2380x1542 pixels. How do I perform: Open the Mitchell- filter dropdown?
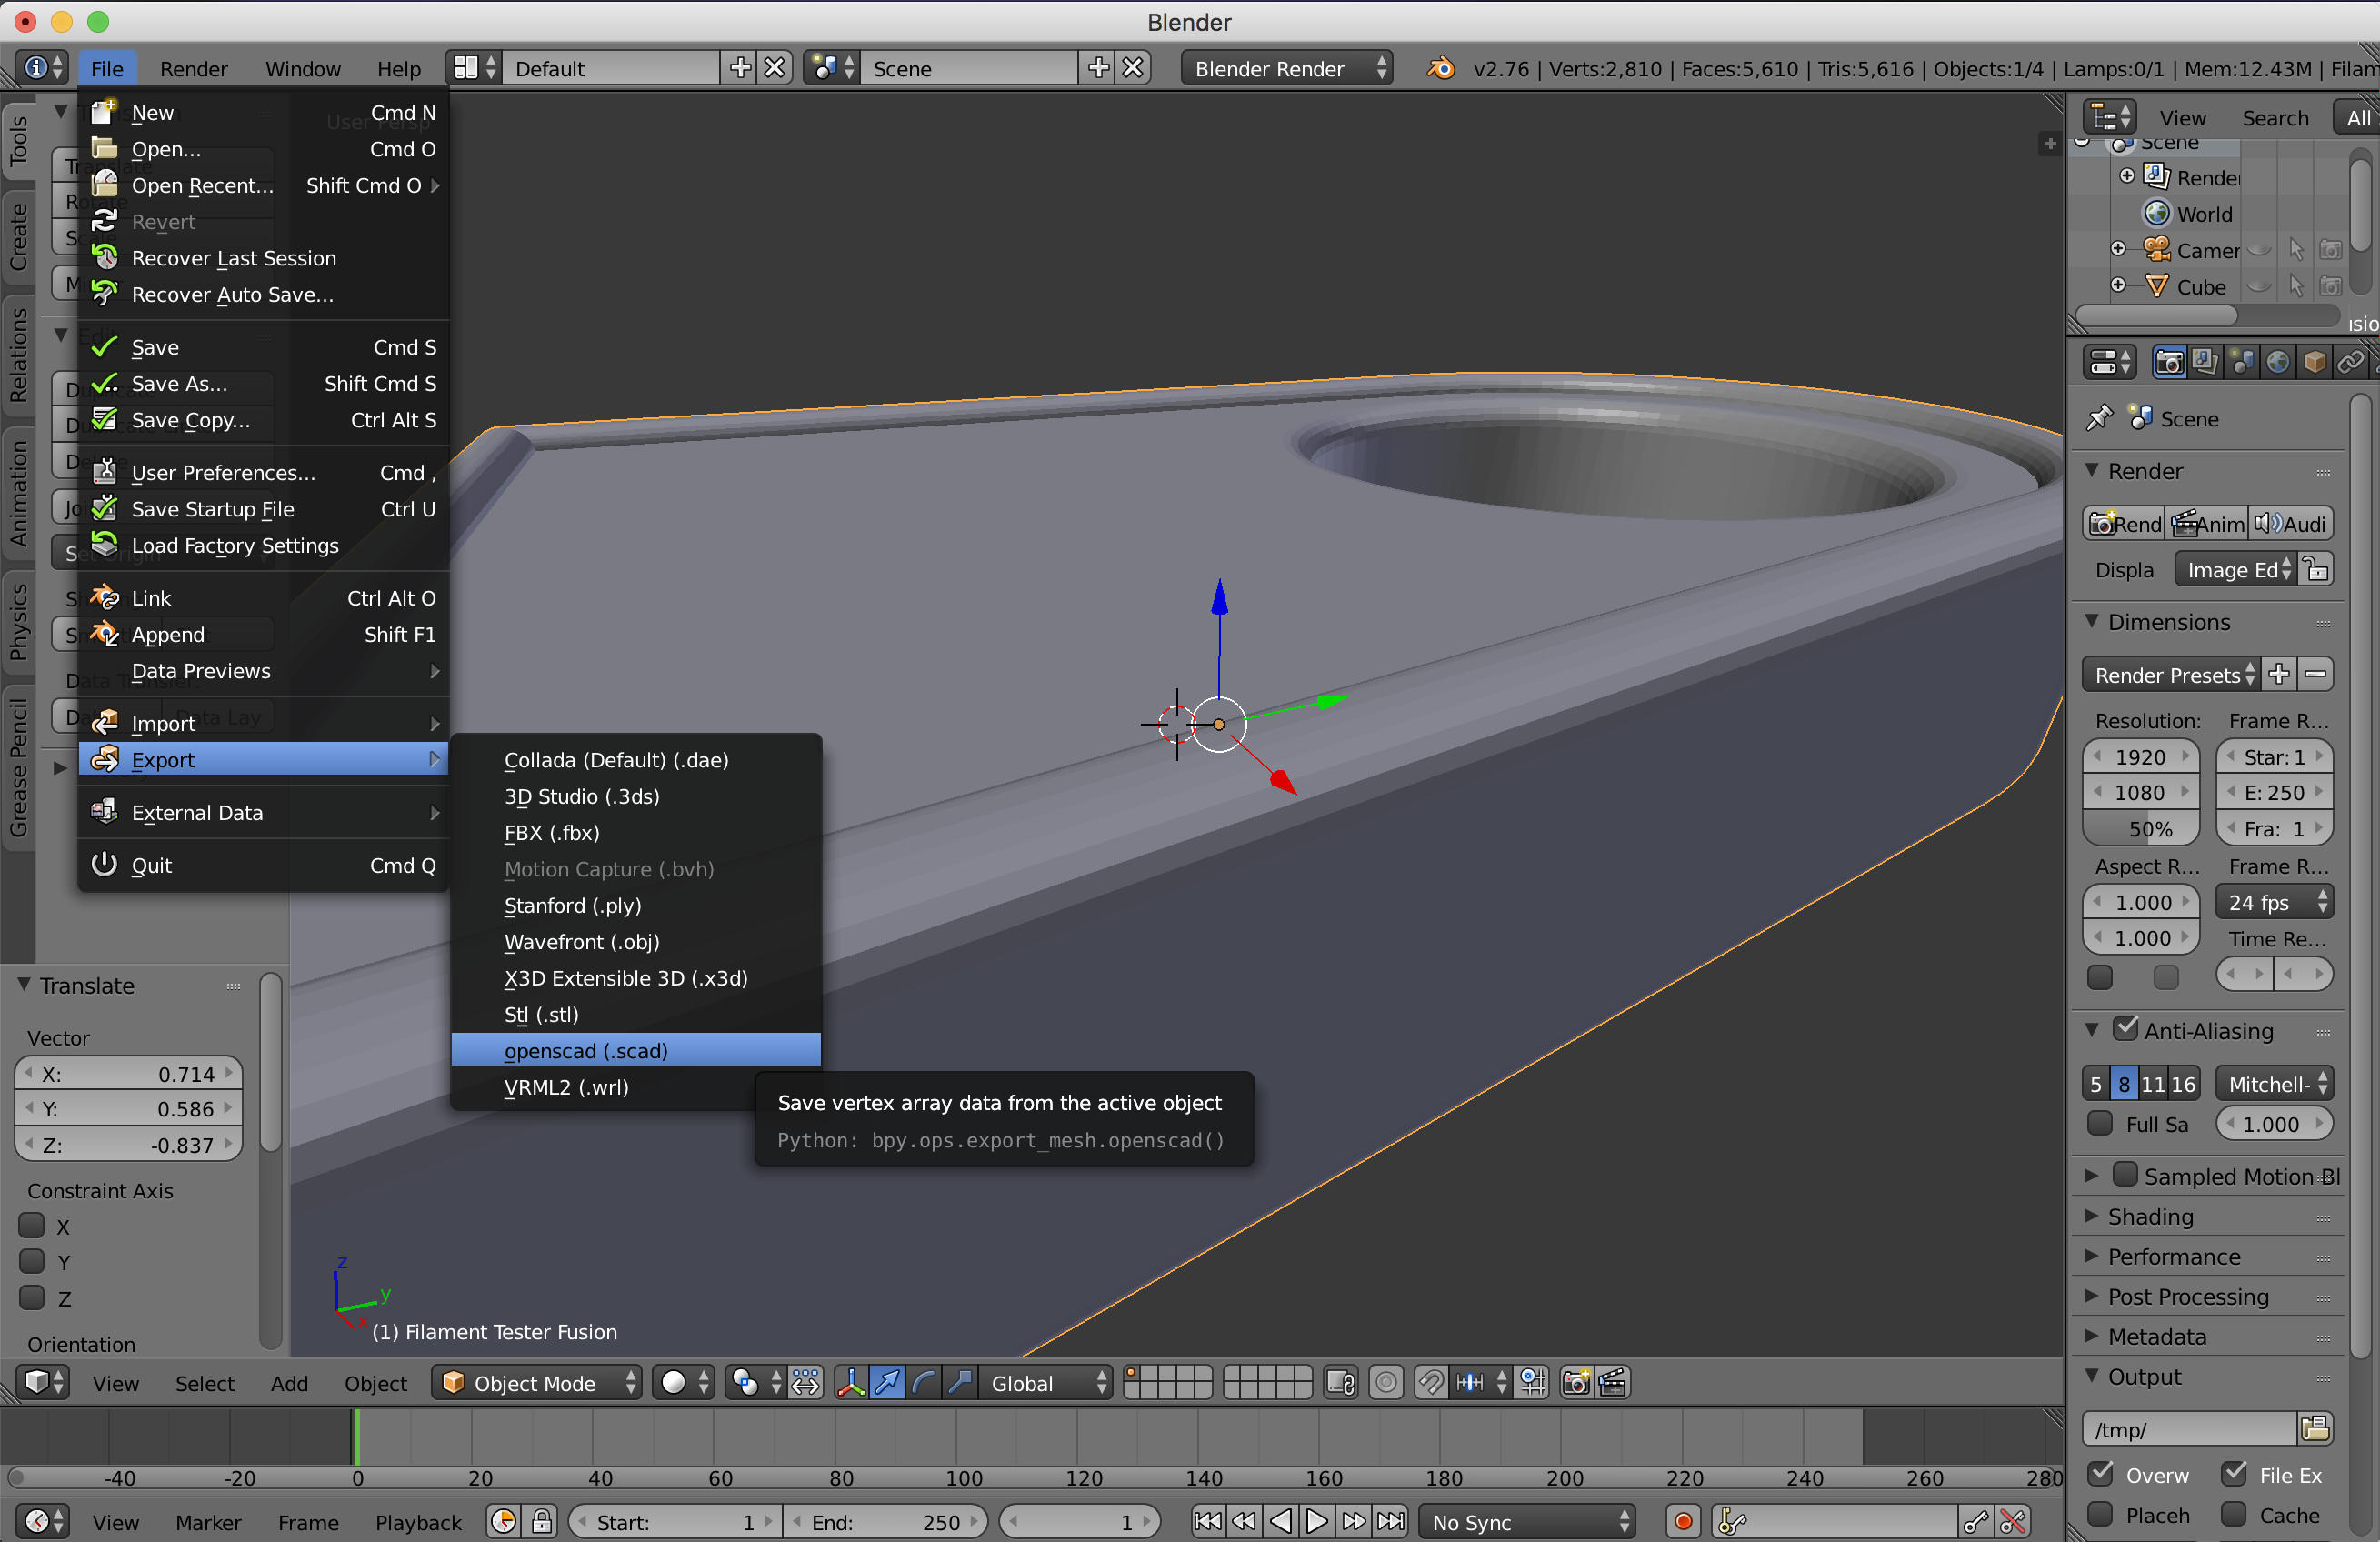pyautogui.click(x=2274, y=1083)
